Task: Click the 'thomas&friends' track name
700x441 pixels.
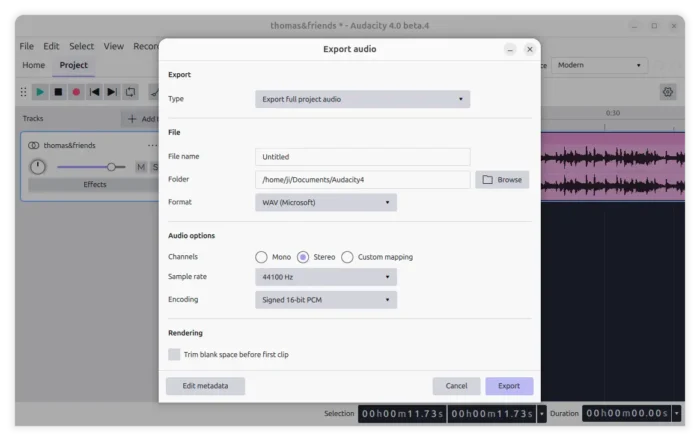Action: pos(70,146)
